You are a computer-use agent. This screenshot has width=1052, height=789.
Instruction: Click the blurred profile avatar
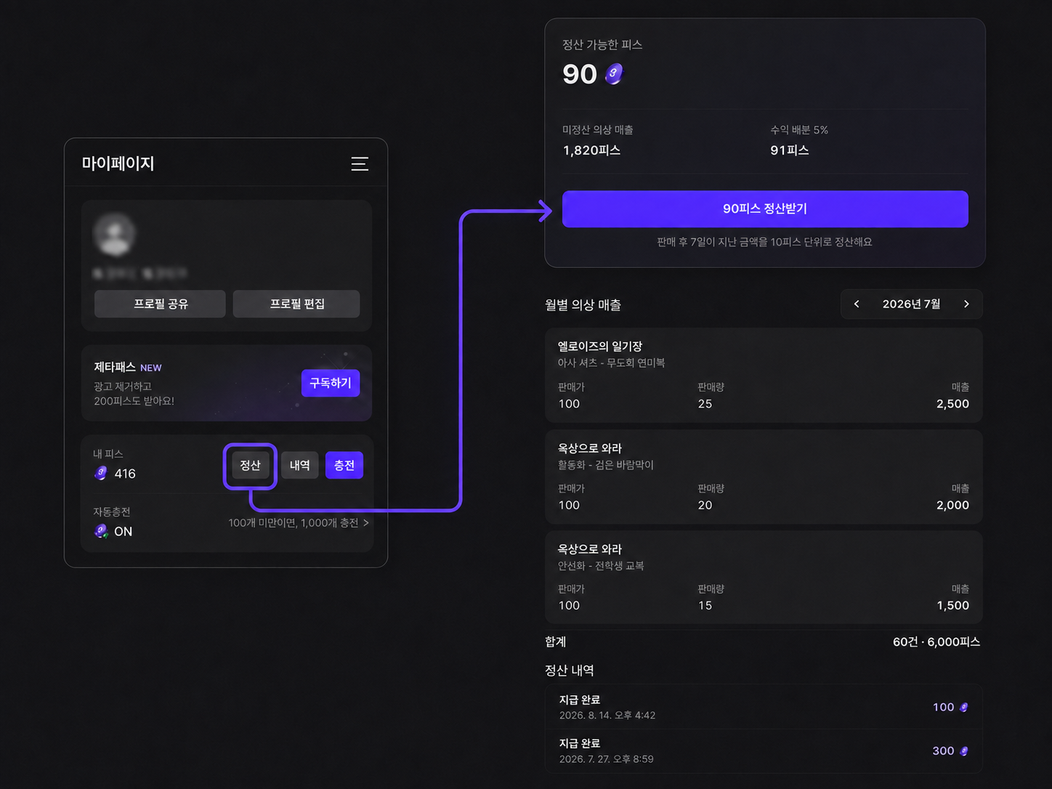pos(115,234)
